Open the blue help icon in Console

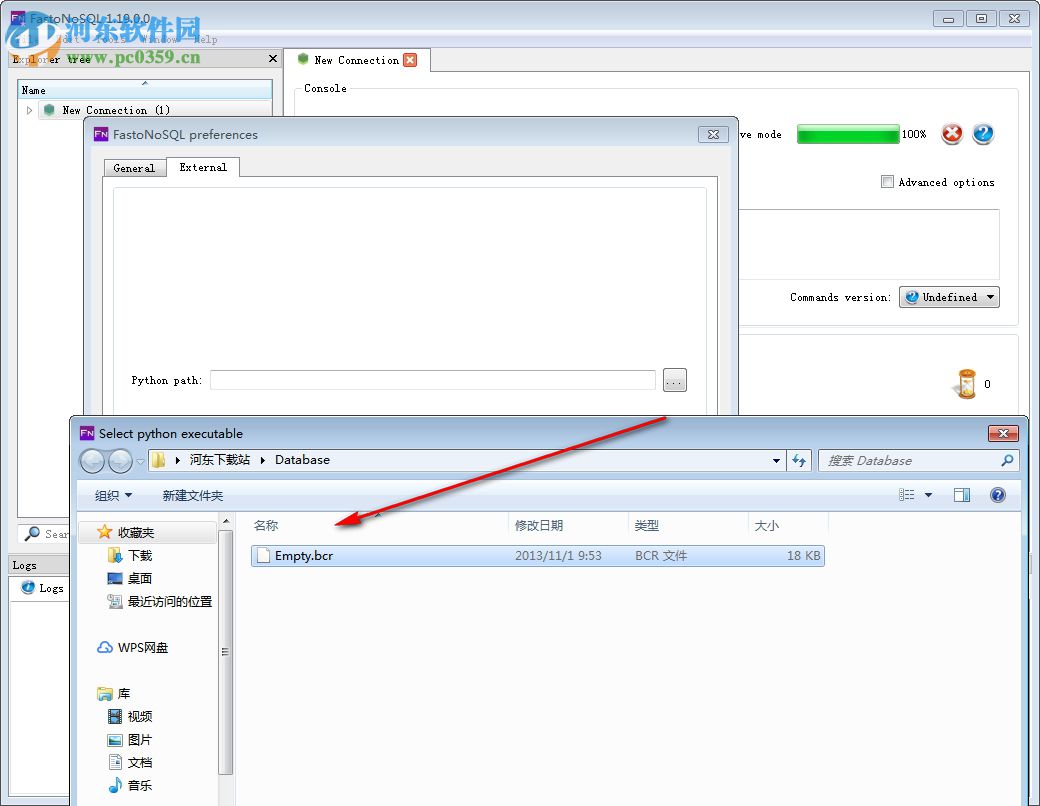point(983,134)
